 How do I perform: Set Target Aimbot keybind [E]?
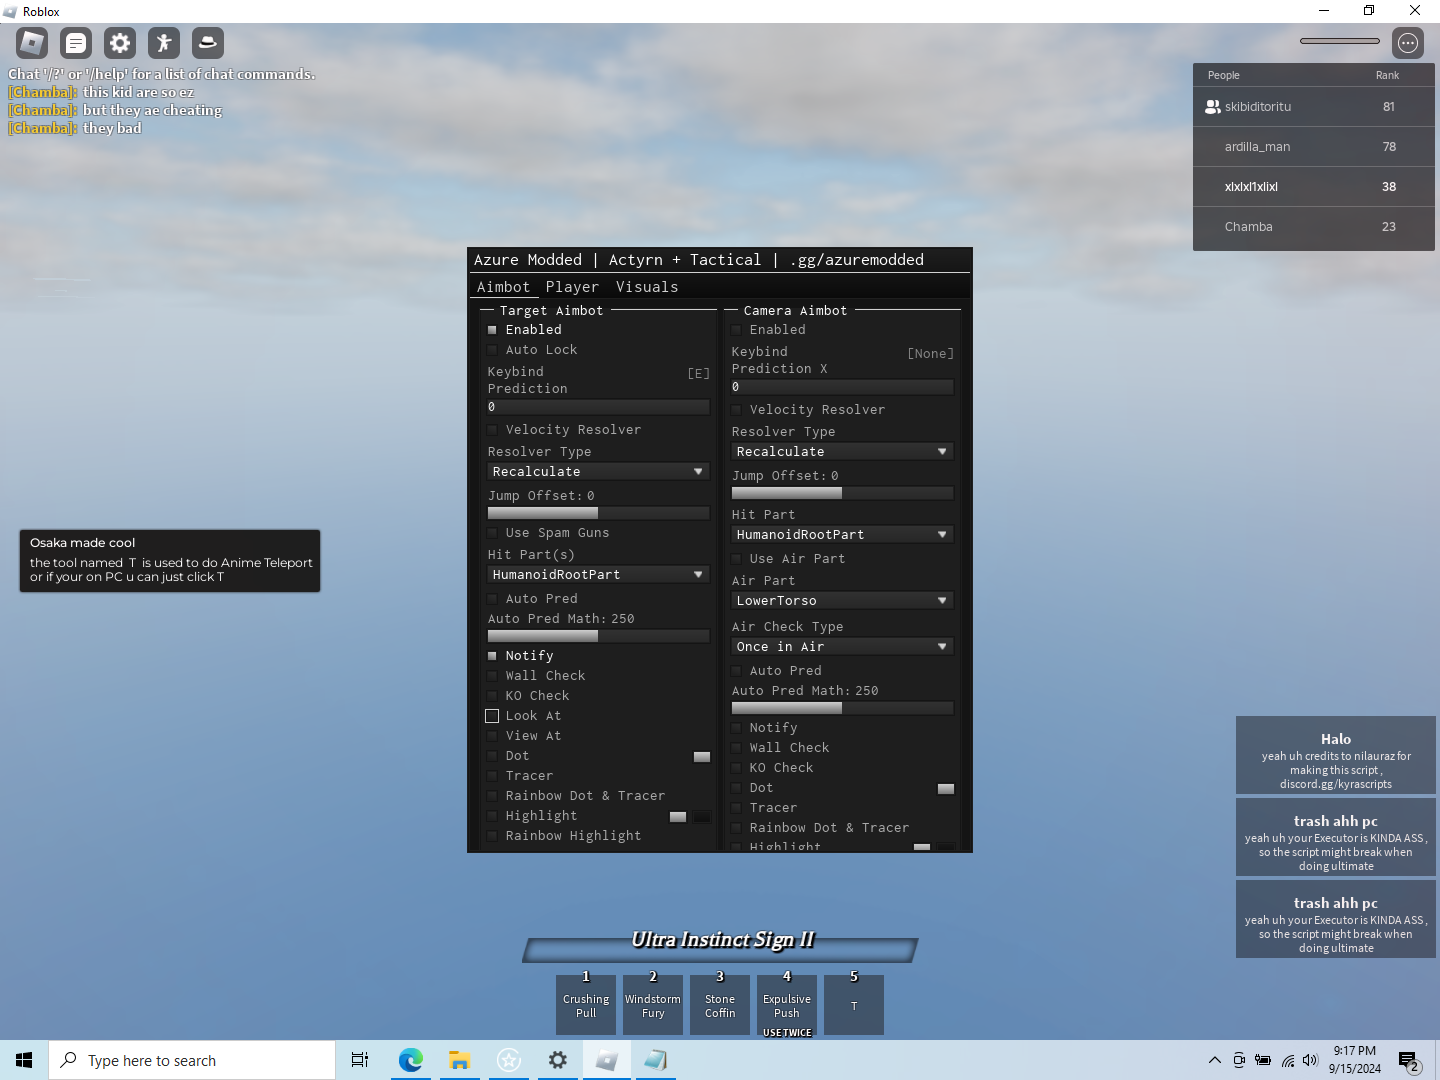click(x=699, y=374)
